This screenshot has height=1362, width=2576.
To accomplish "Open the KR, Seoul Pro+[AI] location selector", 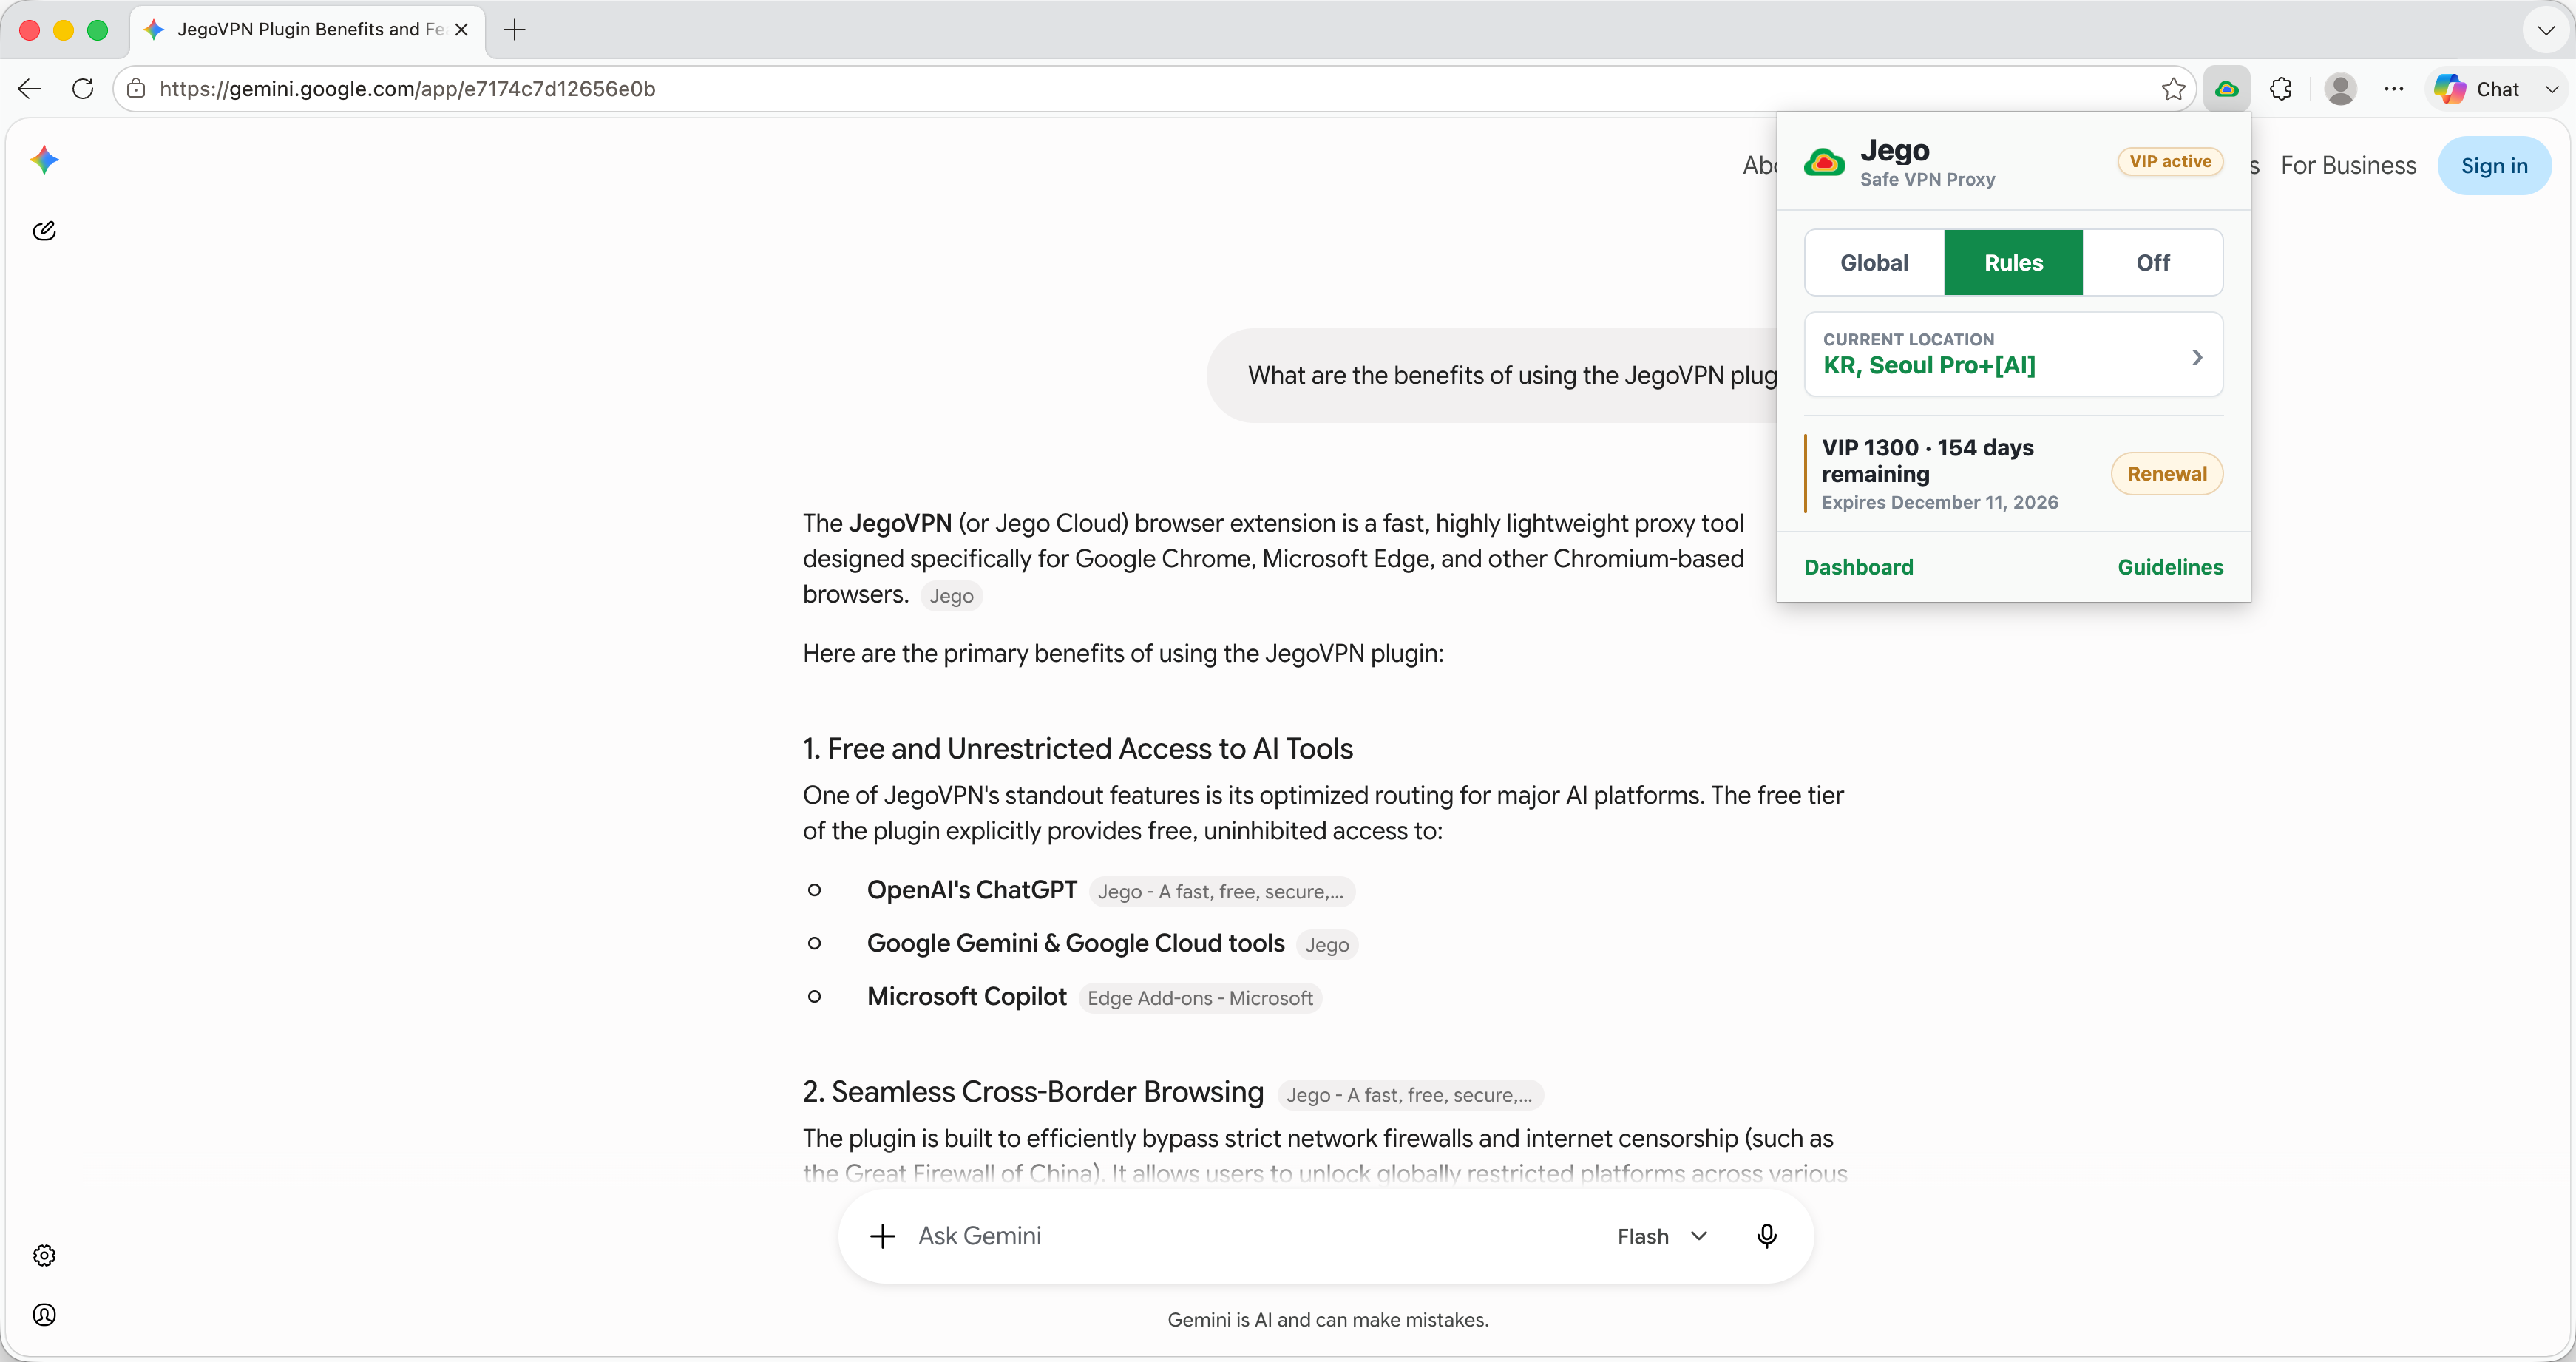I will coord(2013,354).
